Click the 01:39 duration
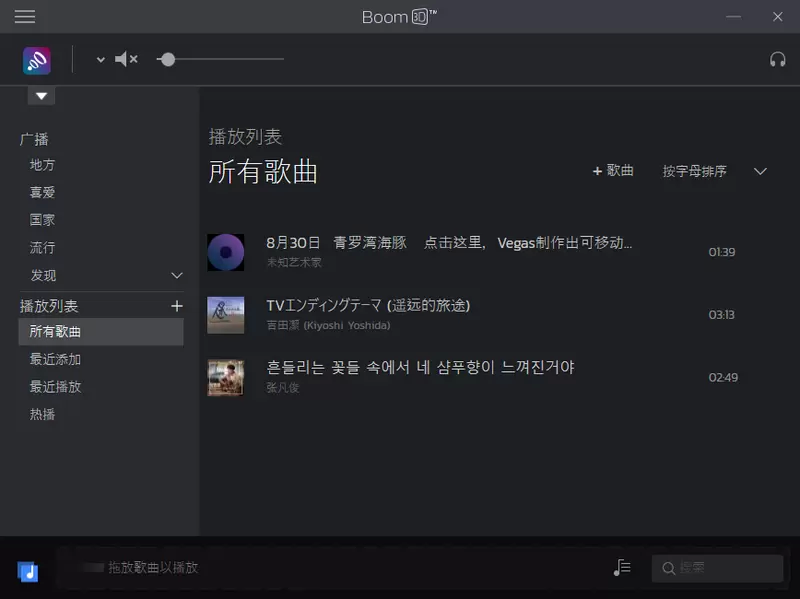 pos(721,252)
